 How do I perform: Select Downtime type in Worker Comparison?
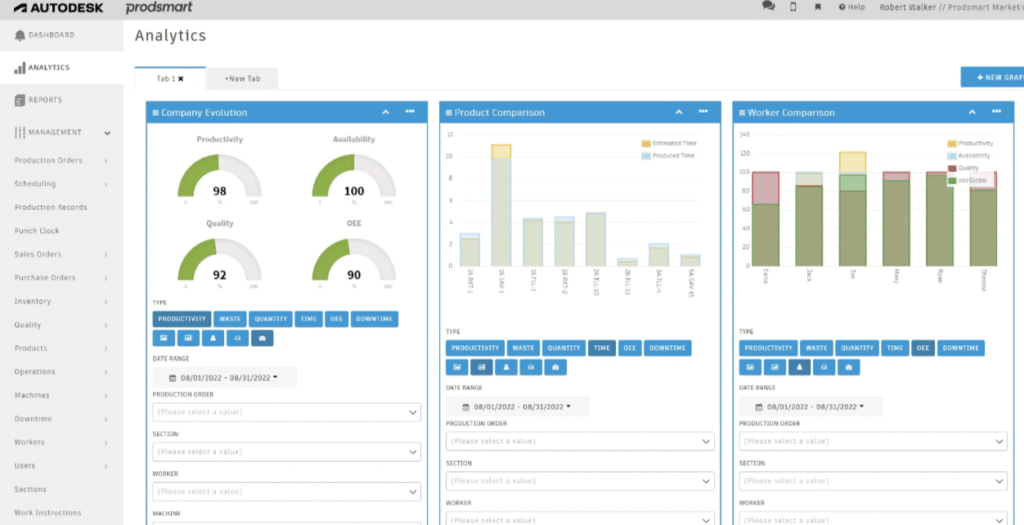tap(961, 348)
